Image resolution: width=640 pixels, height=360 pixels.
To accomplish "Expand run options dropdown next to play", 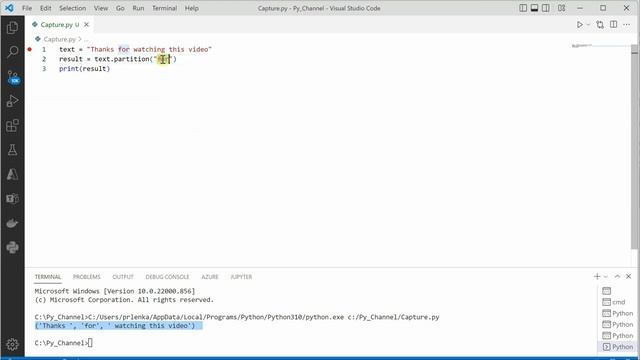I will (588, 25).
